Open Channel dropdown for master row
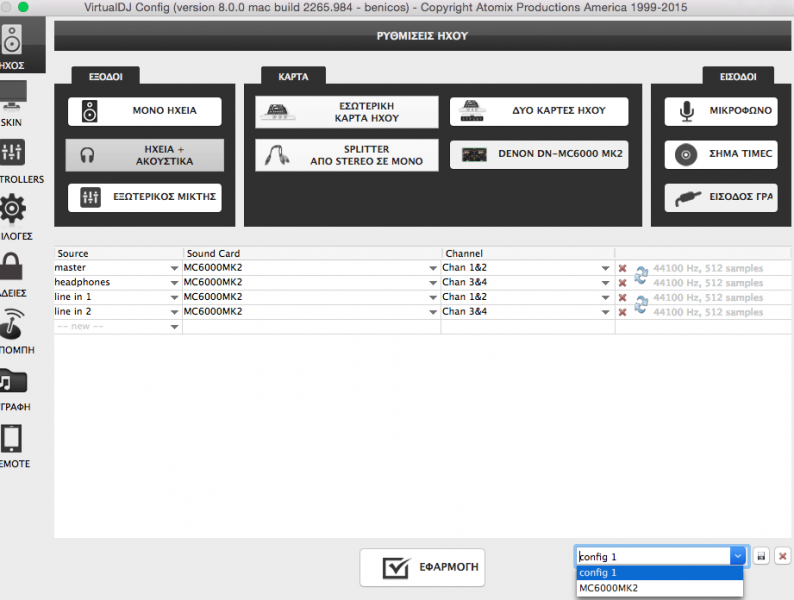This screenshot has height=600, width=794. click(605, 268)
